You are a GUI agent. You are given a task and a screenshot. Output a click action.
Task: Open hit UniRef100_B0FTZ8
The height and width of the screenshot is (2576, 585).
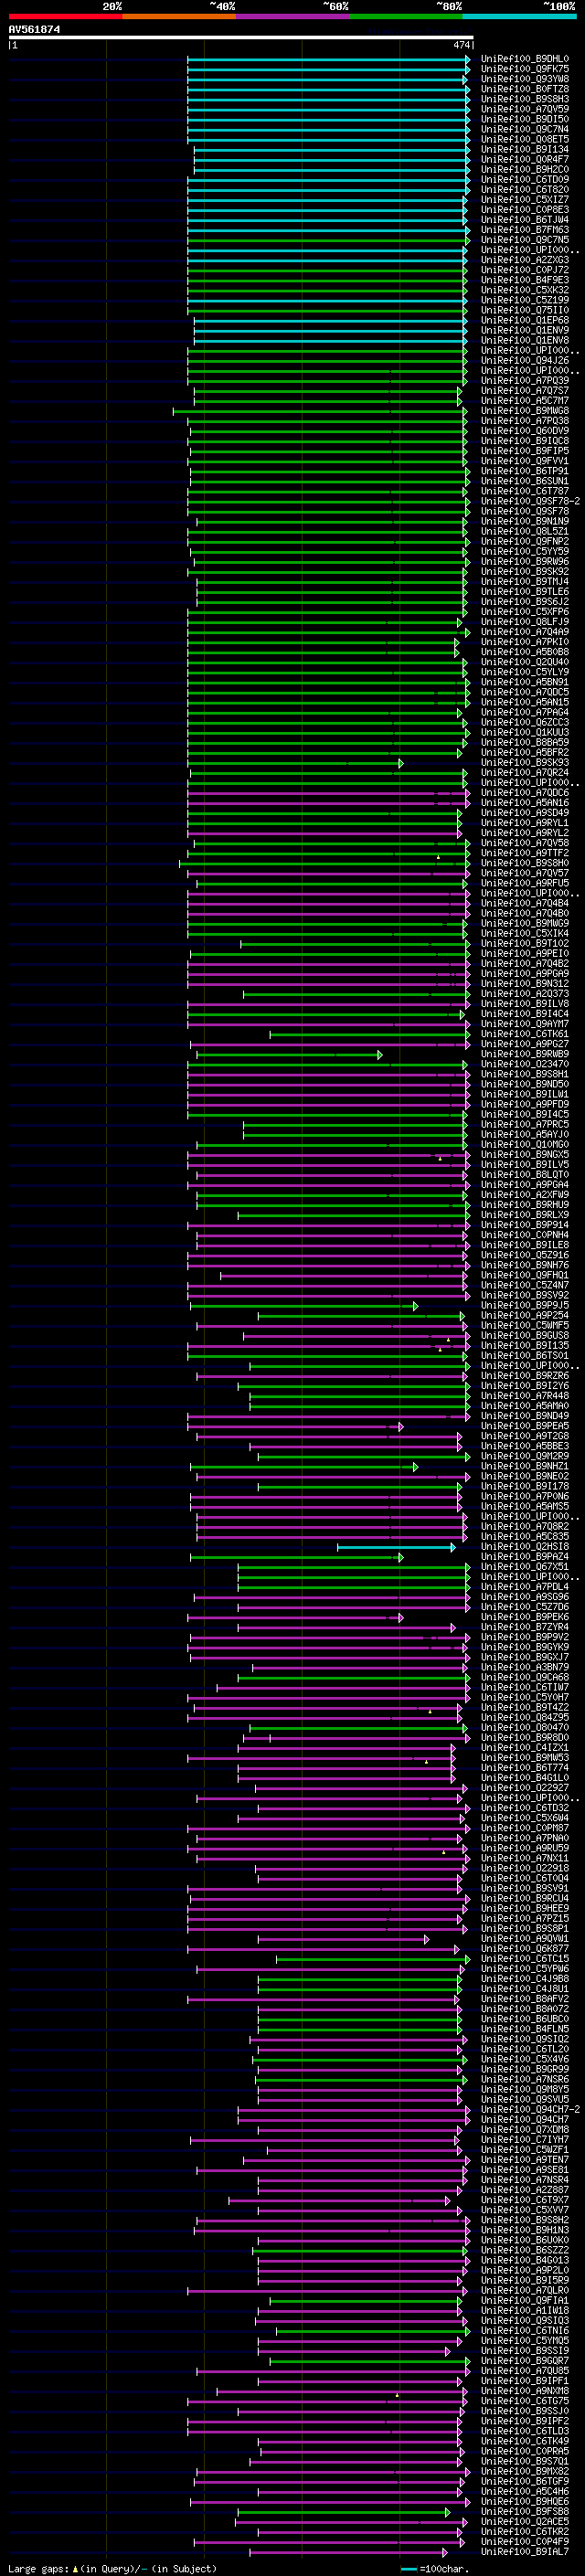(x=524, y=89)
